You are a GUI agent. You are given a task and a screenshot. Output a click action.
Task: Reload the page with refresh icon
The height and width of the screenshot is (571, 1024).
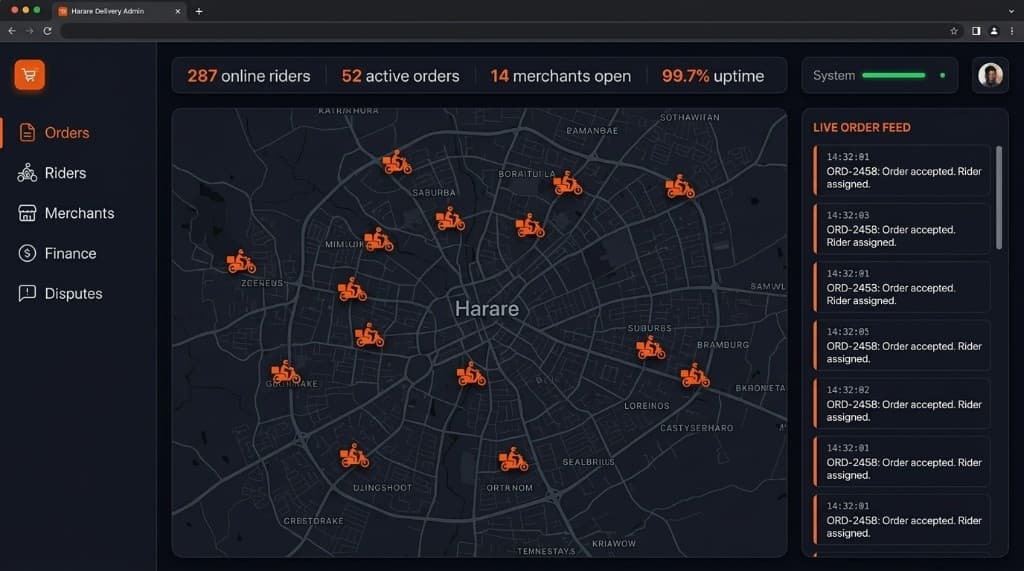48,31
